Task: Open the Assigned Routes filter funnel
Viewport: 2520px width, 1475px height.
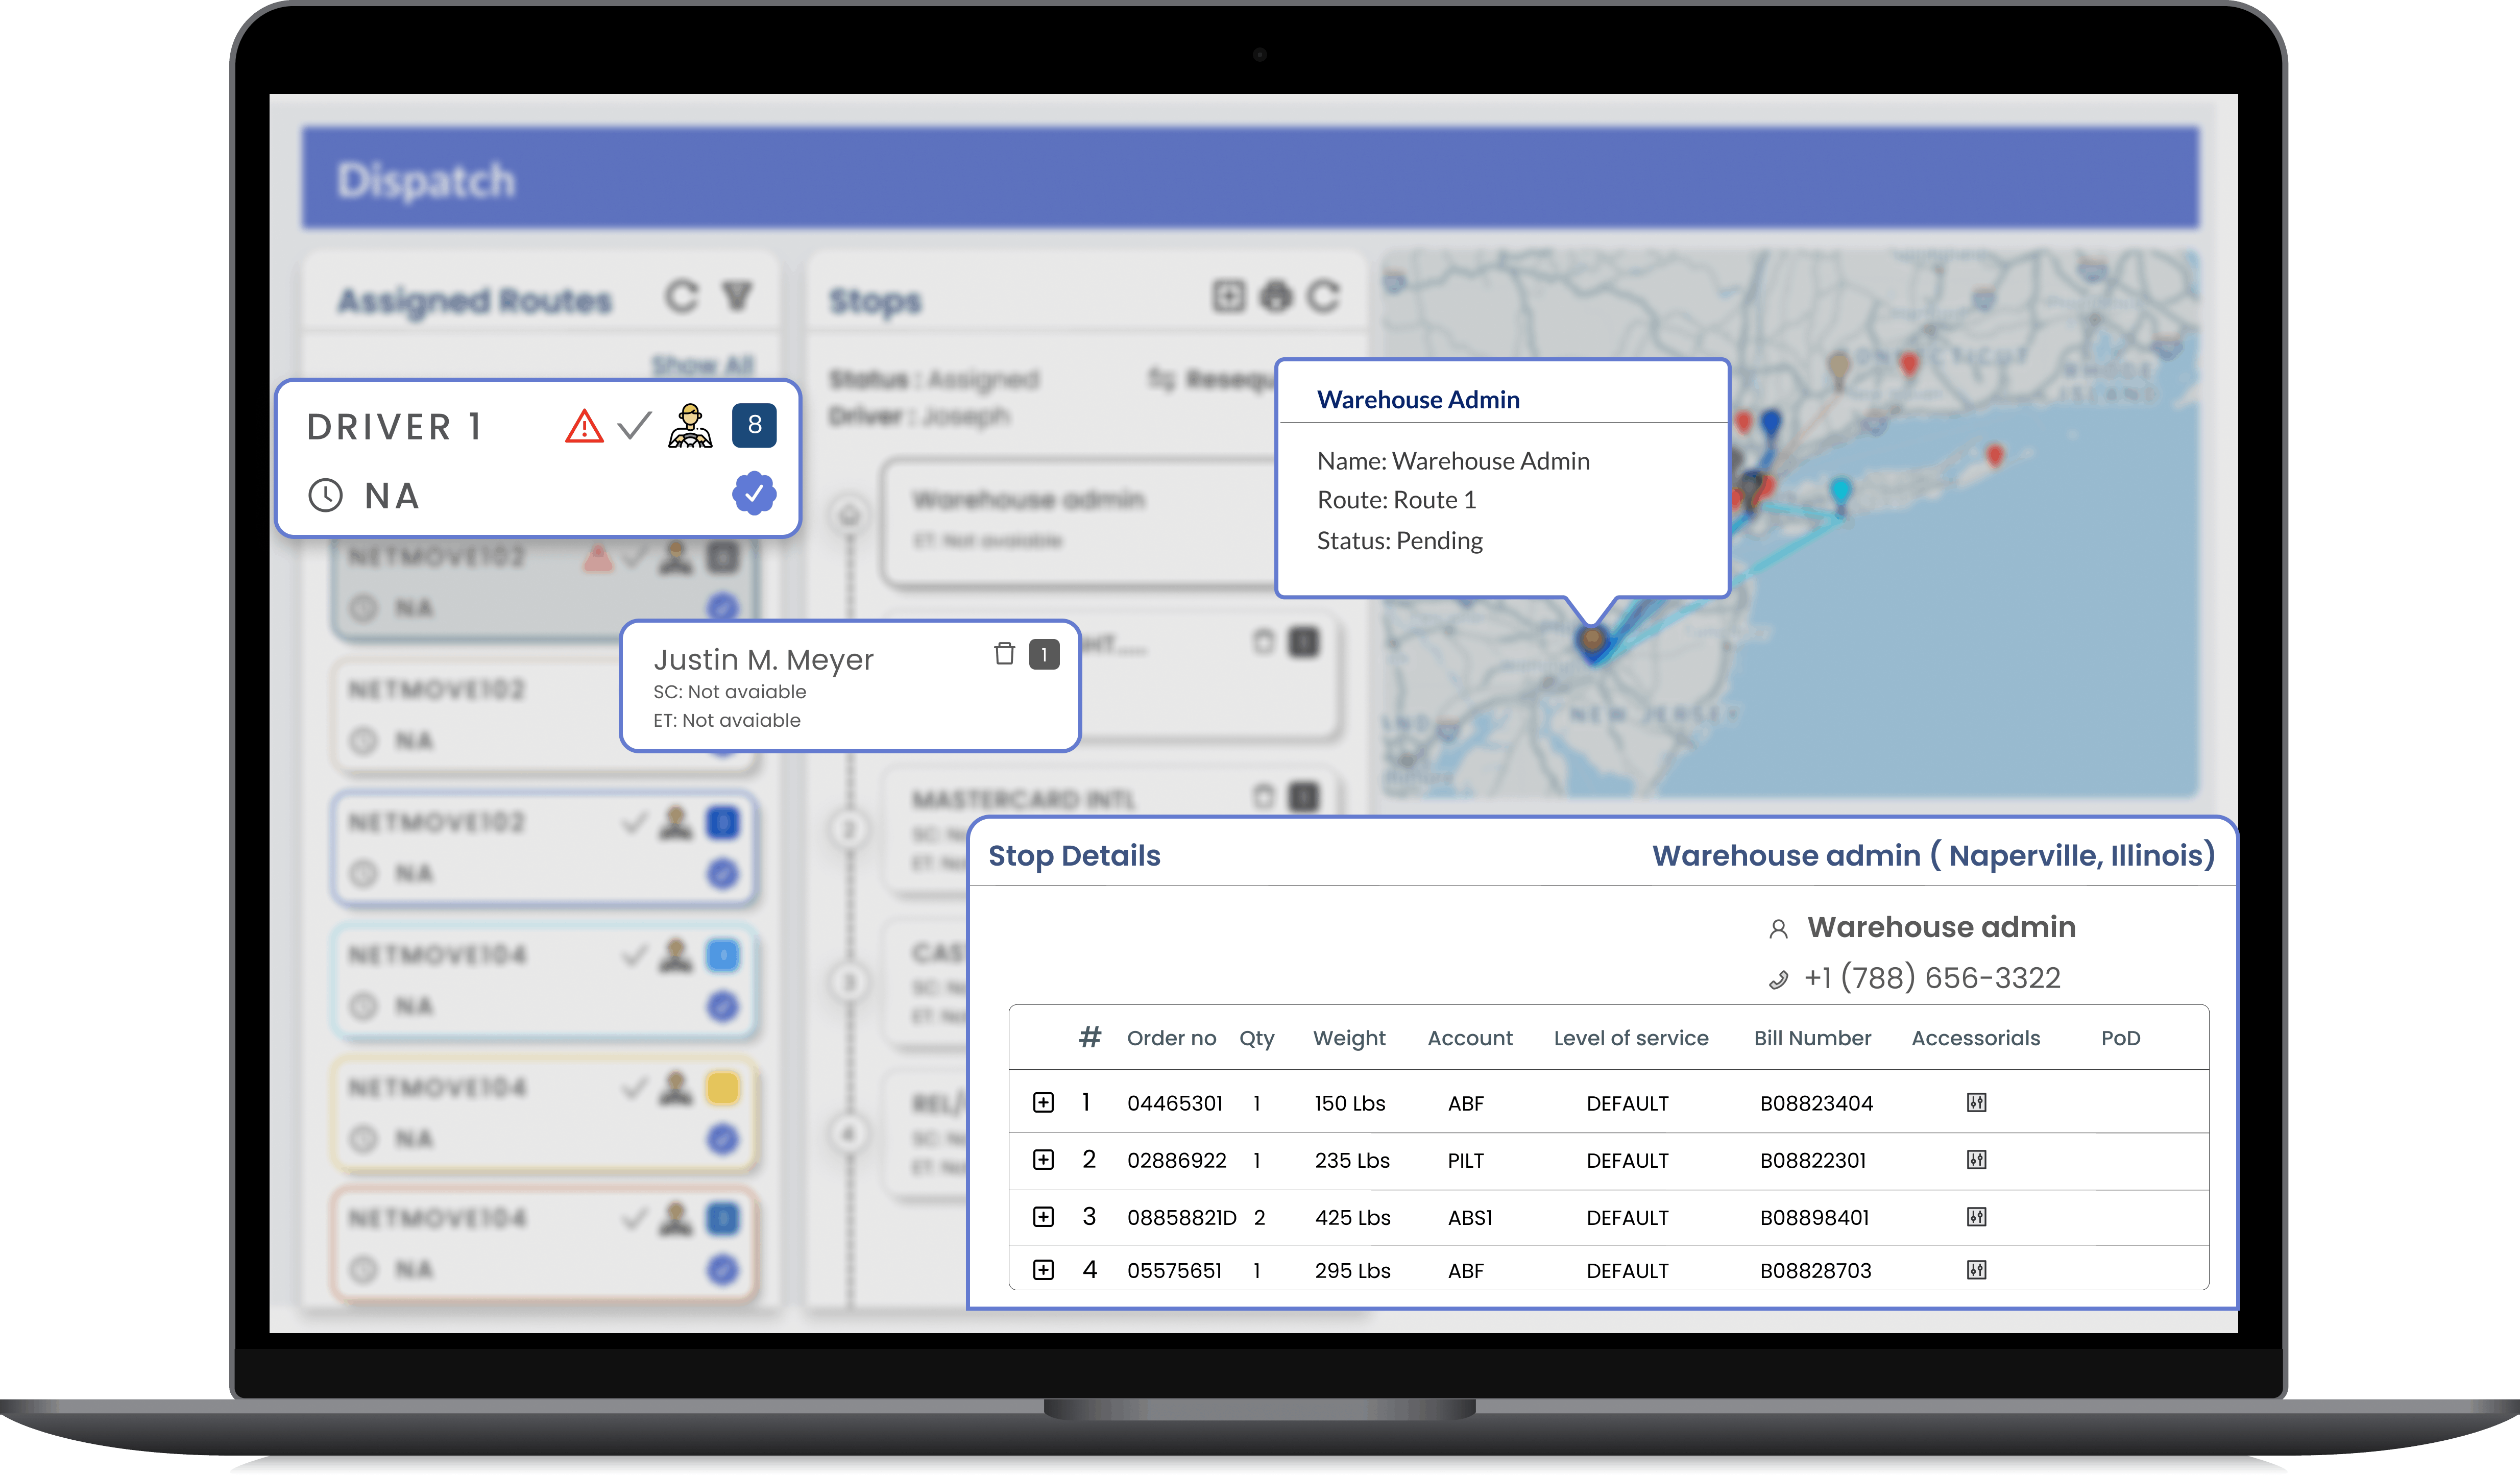Action: [738, 296]
